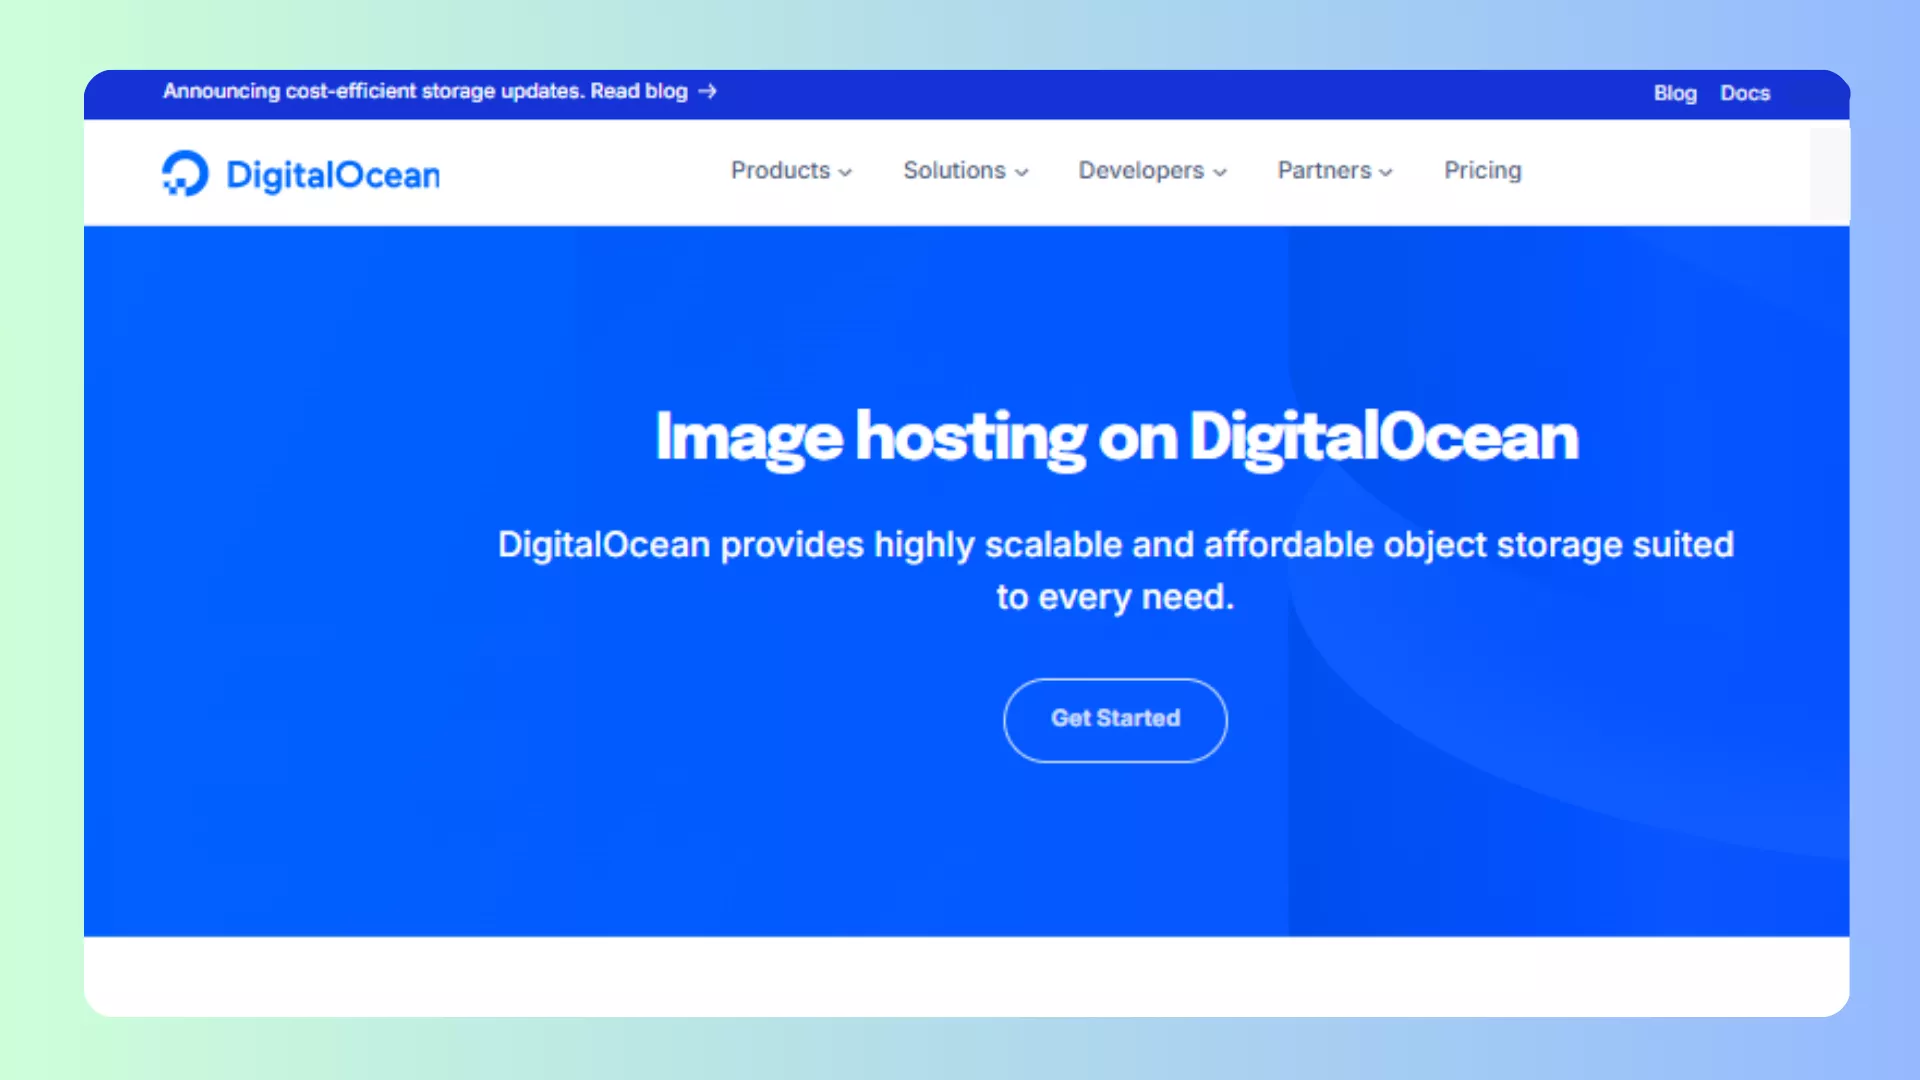Viewport: 1920px width, 1080px height.
Task: Select Products in the navigation bar
Action: [x=780, y=170]
